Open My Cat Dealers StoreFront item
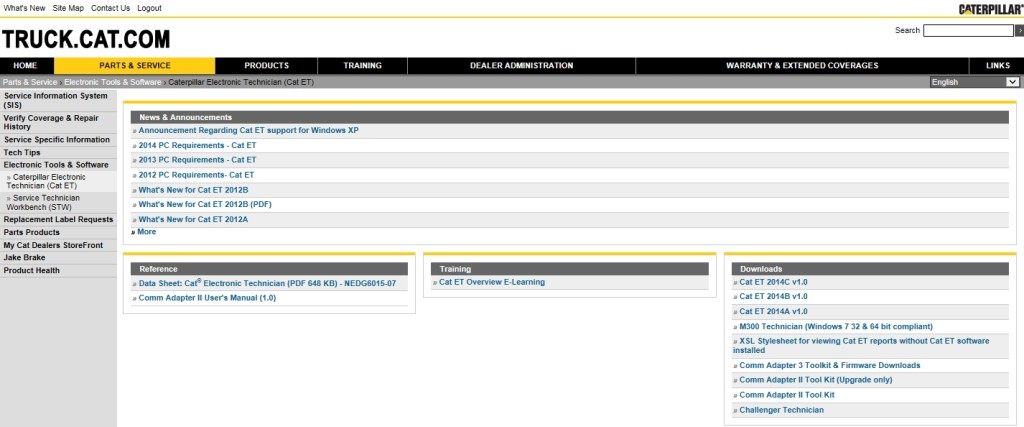This screenshot has height=427, width=1024. (x=58, y=245)
